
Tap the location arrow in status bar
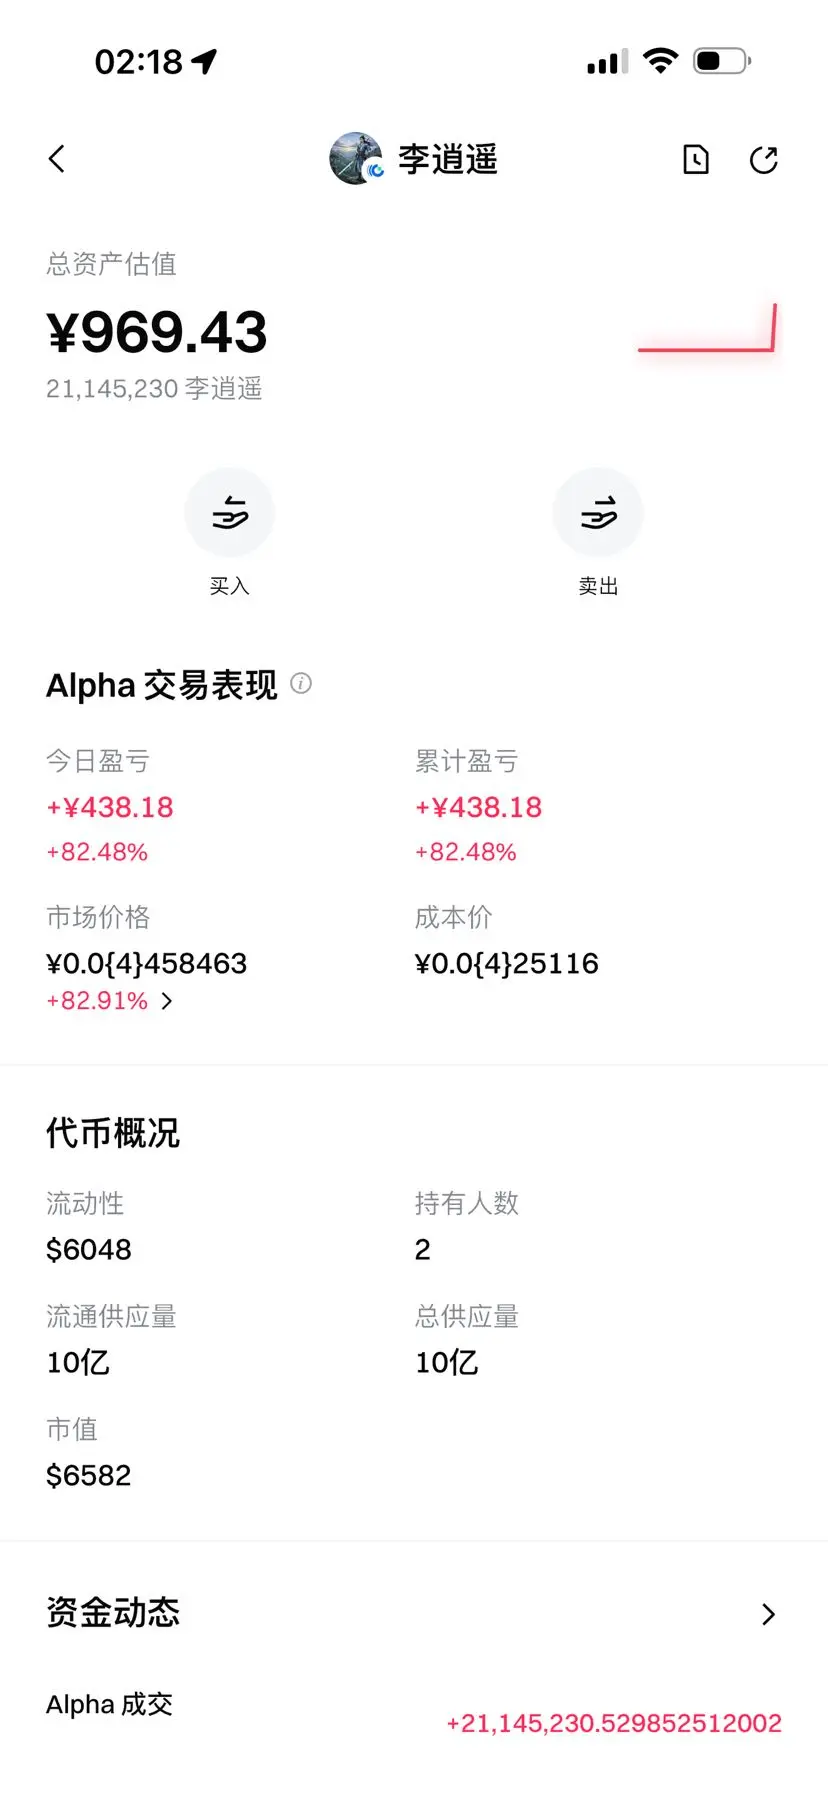click(205, 62)
